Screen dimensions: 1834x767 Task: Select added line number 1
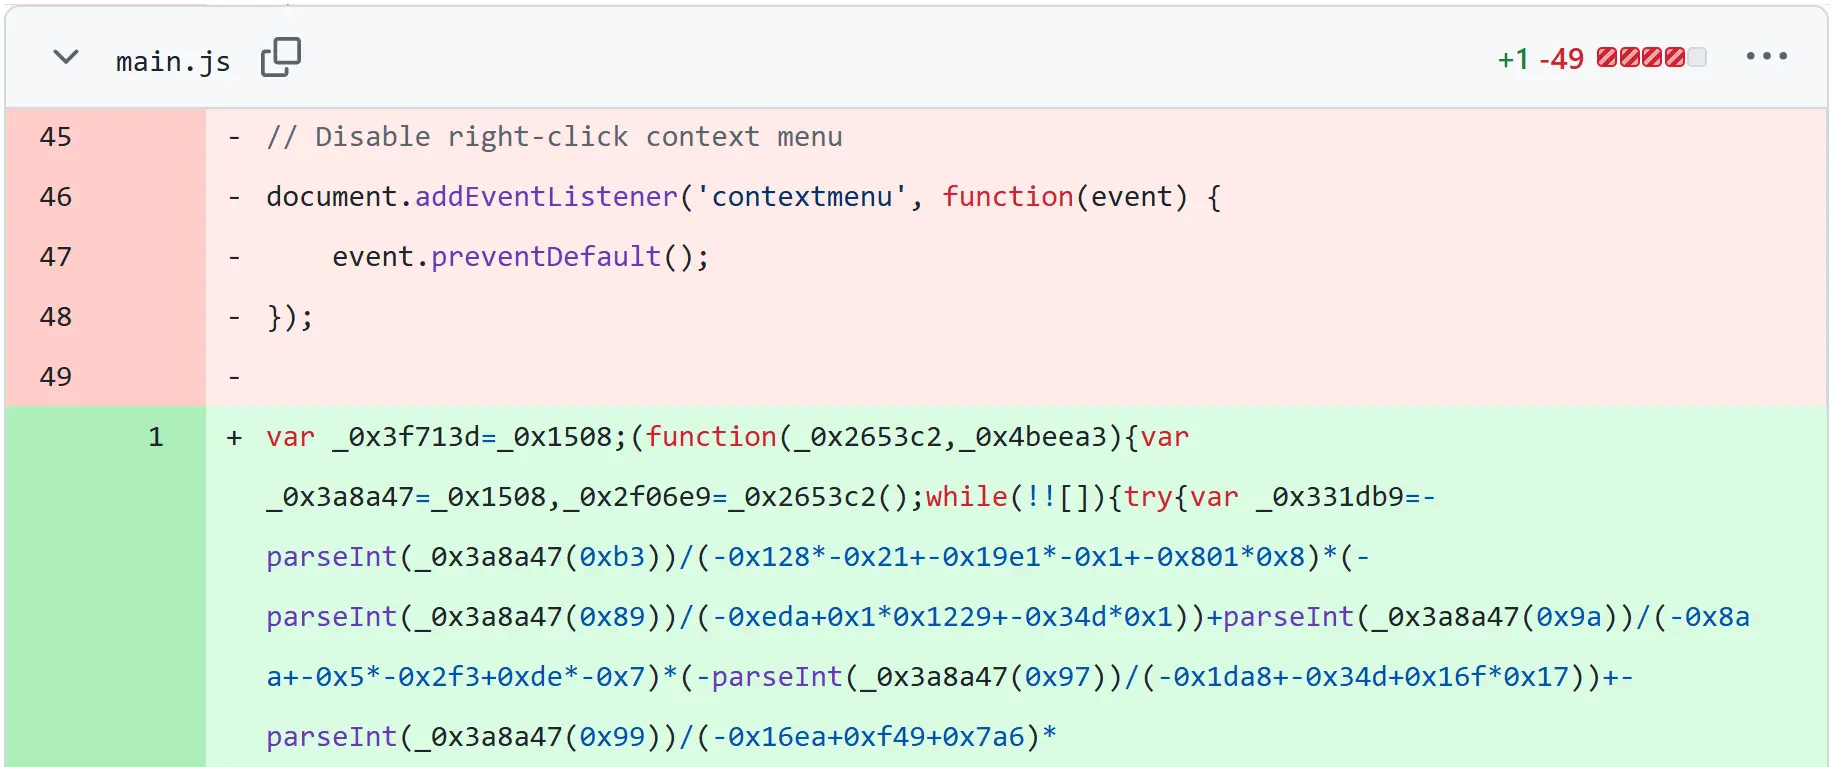pos(156,437)
